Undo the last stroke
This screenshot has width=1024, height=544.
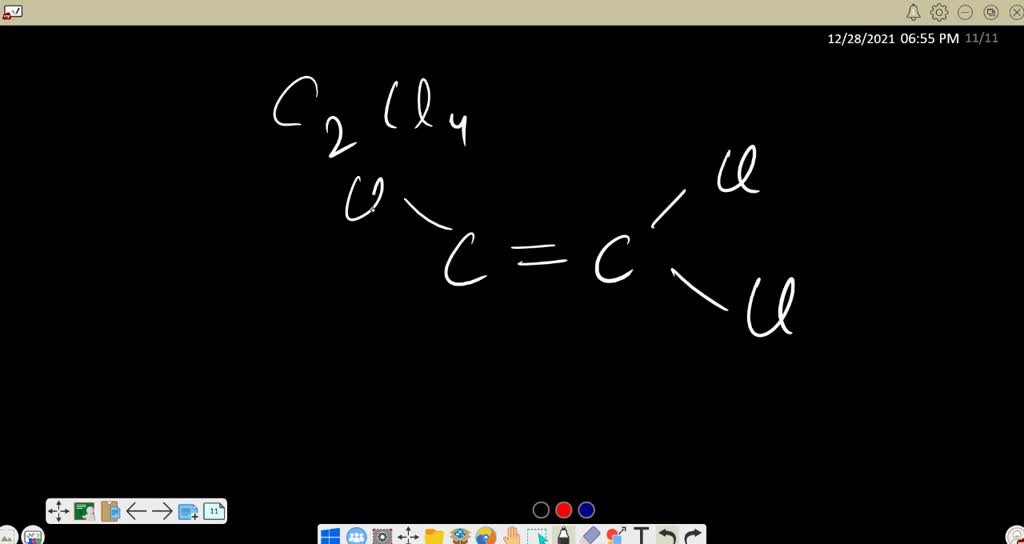click(667, 536)
